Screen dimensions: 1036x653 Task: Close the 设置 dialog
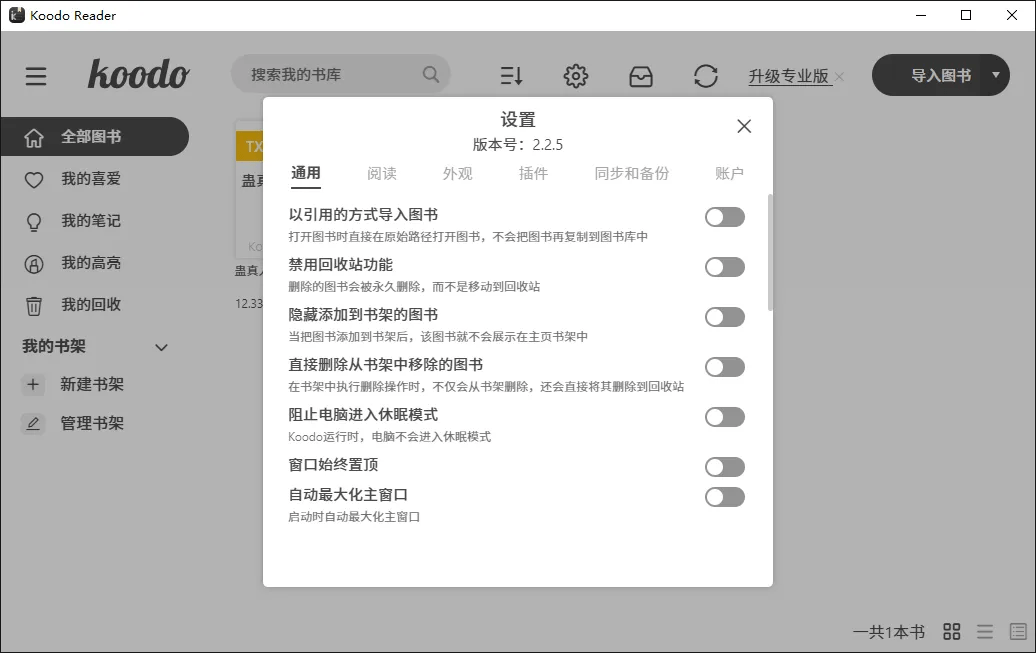743,126
